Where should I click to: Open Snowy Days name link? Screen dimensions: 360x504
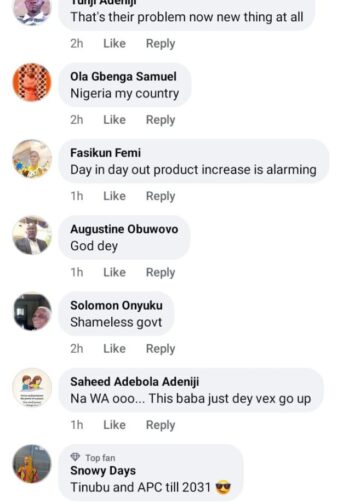click(103, 471)
